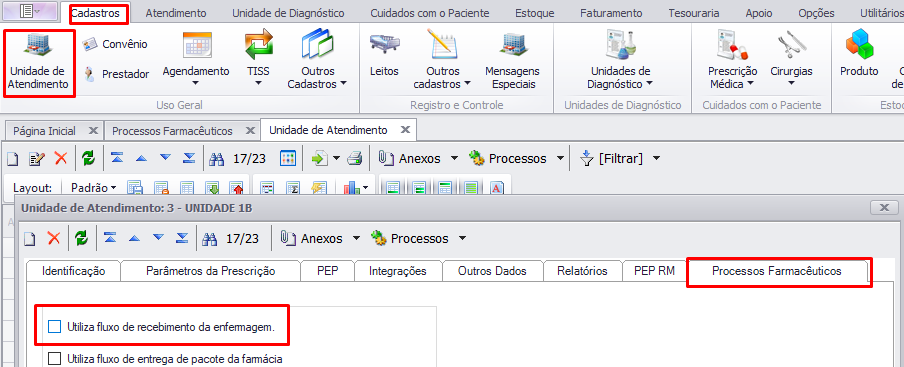Select the Tesouraria ribbon tab
The width and height of the screenshot is (904, 367).
click(x=694, y=13)
